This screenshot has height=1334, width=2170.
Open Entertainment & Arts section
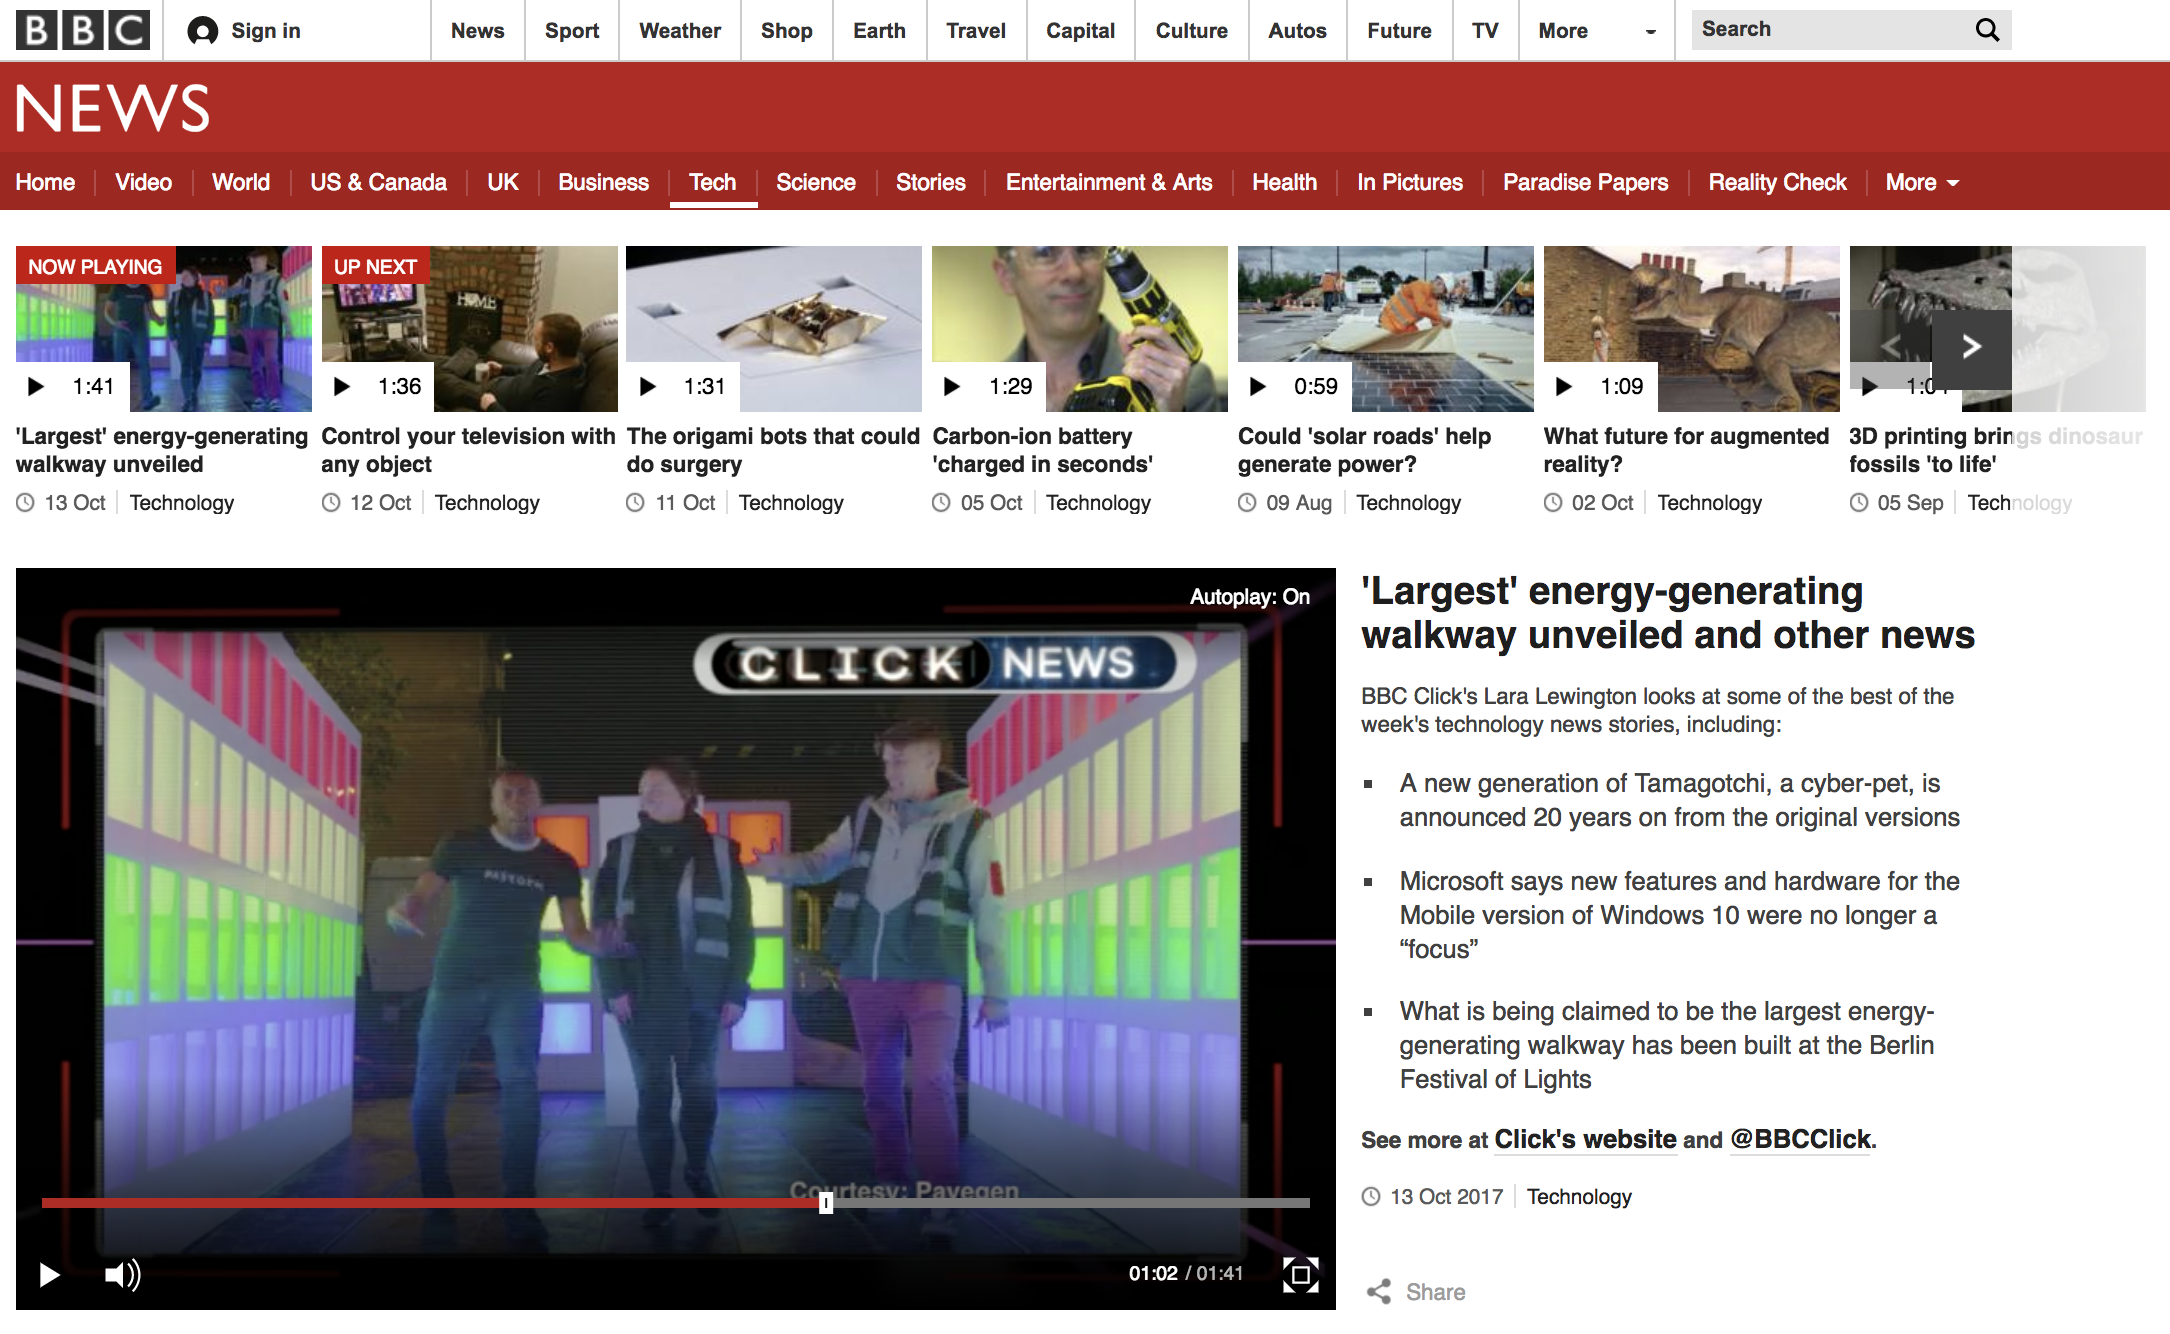point(1109,182)
